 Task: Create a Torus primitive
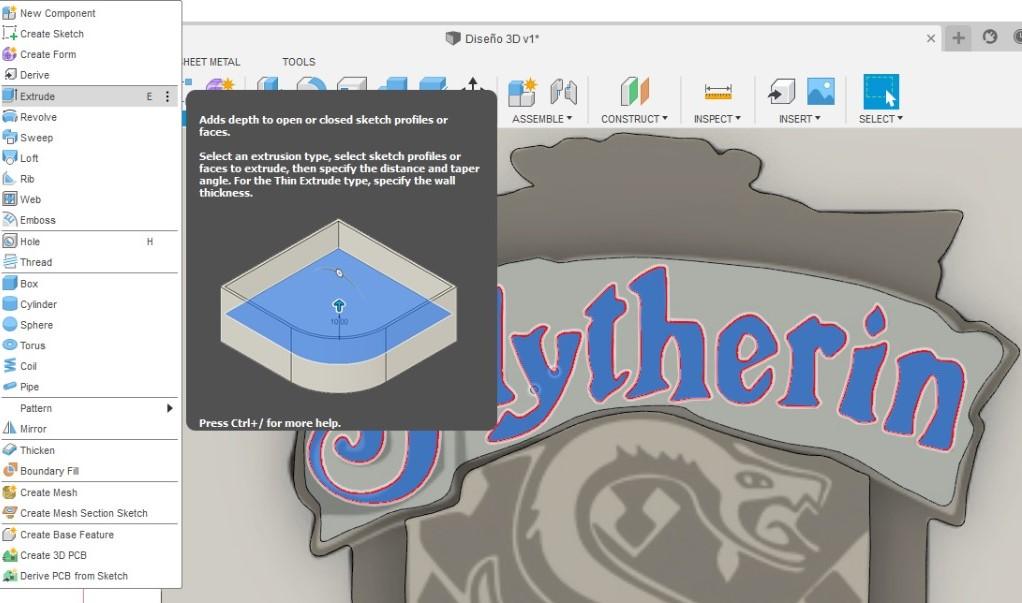(90, 346)
